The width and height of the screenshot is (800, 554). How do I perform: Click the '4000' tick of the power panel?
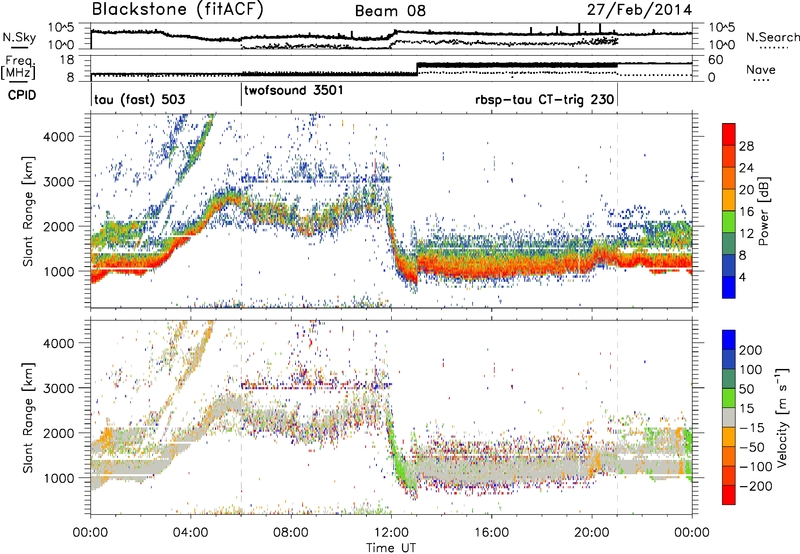point(58,137)
